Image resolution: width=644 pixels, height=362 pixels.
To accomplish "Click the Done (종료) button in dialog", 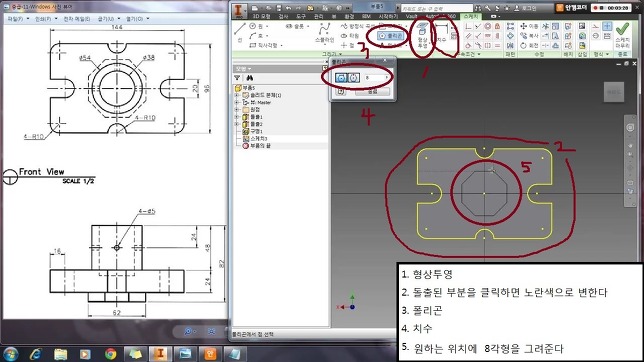I will coord(373,92).
